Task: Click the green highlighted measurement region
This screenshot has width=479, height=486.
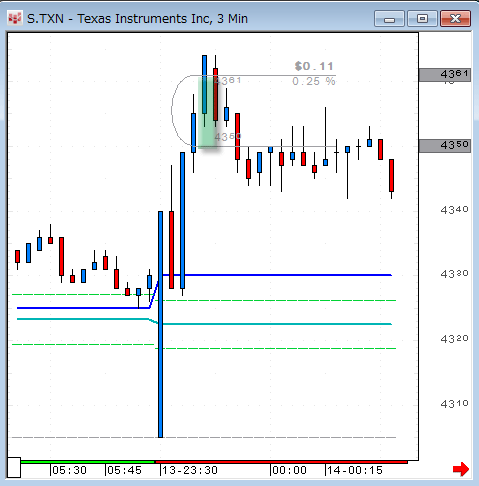Action: pos(208,112)
